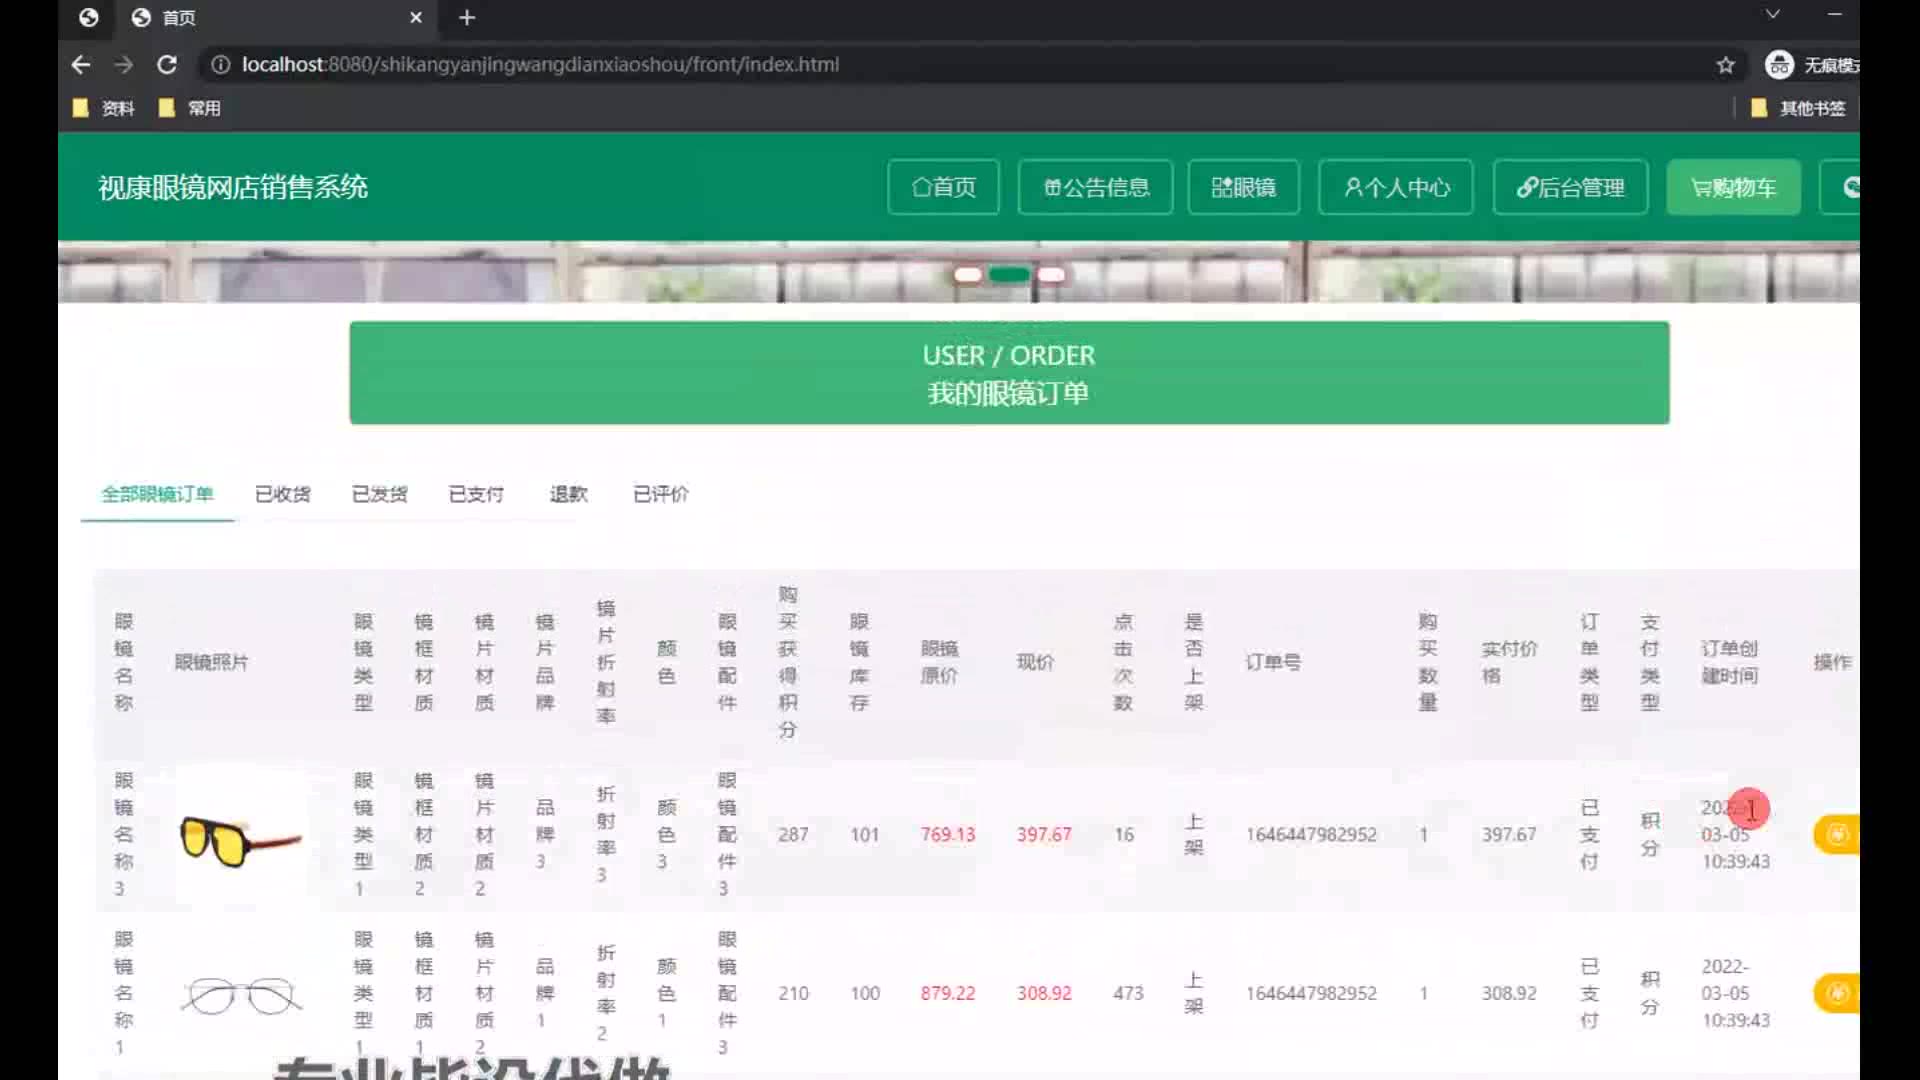Click the browser forward arrow
This screenshot has width=1920, height=1080.
pyautogui.click(x=124, y=65)
